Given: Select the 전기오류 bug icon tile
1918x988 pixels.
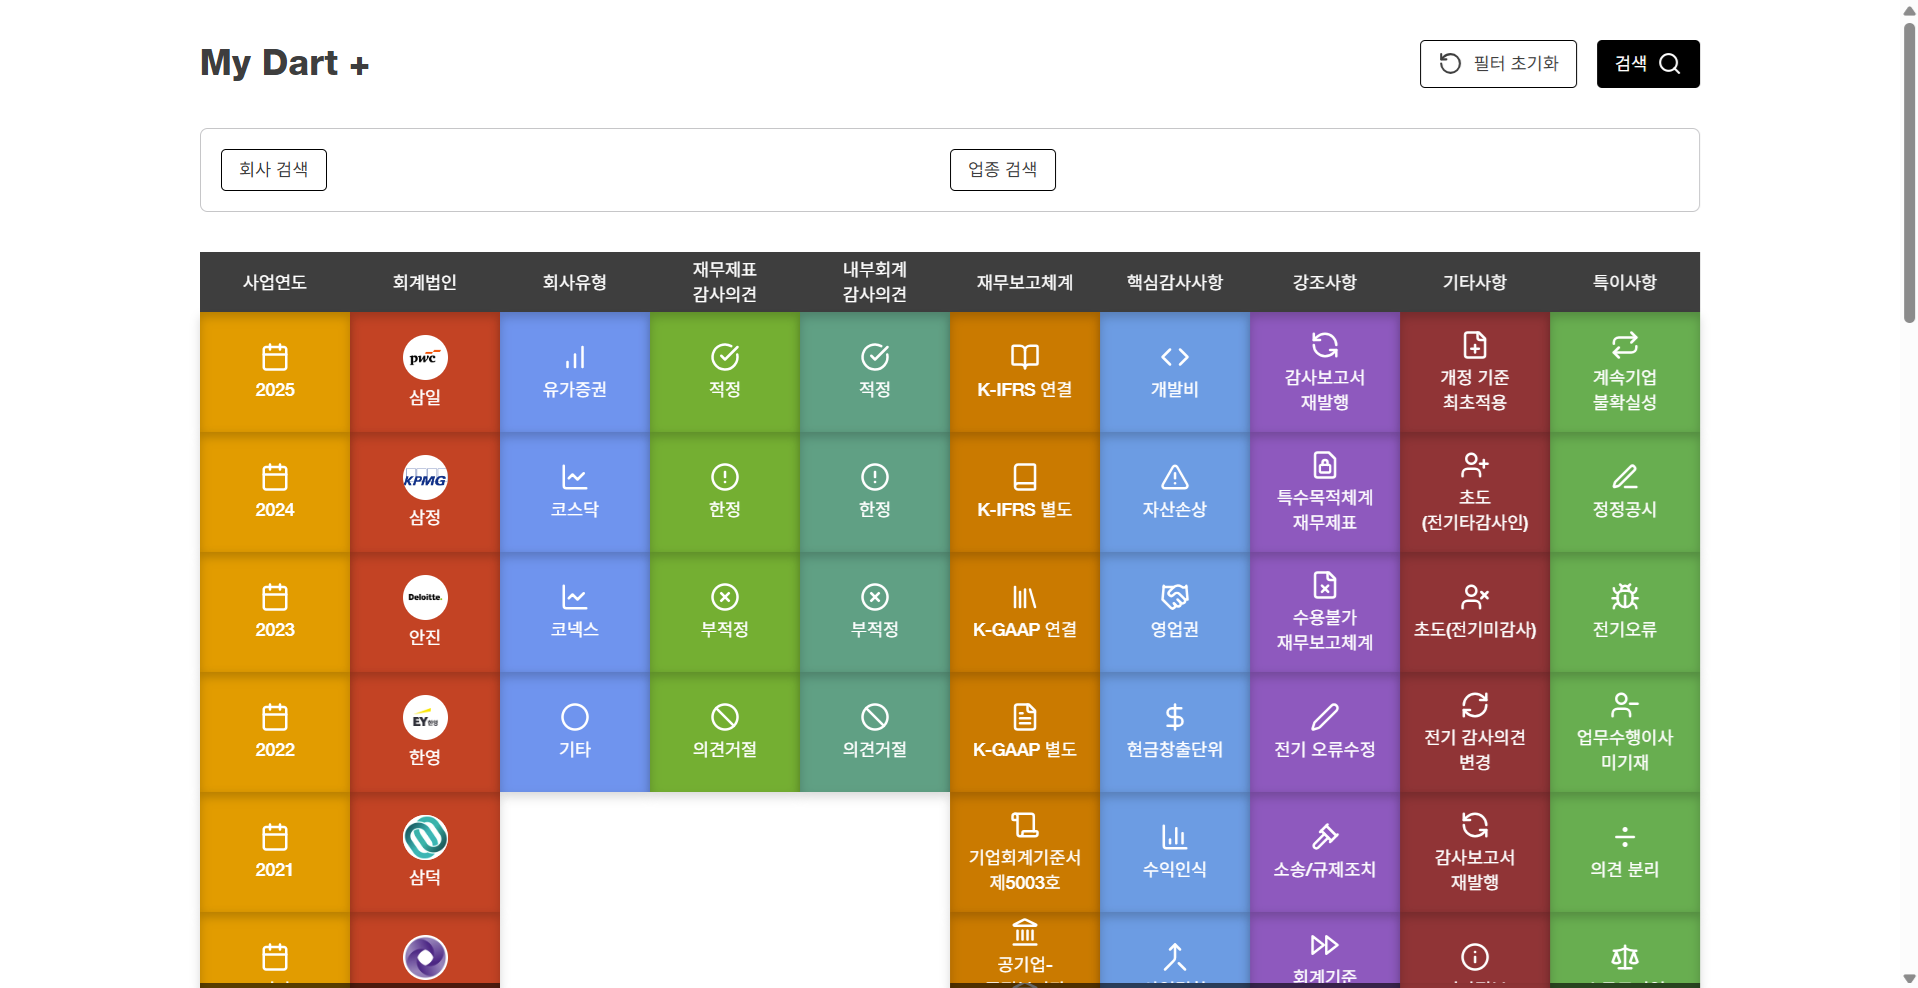Looking at the screenshot, I should 1624,612.
